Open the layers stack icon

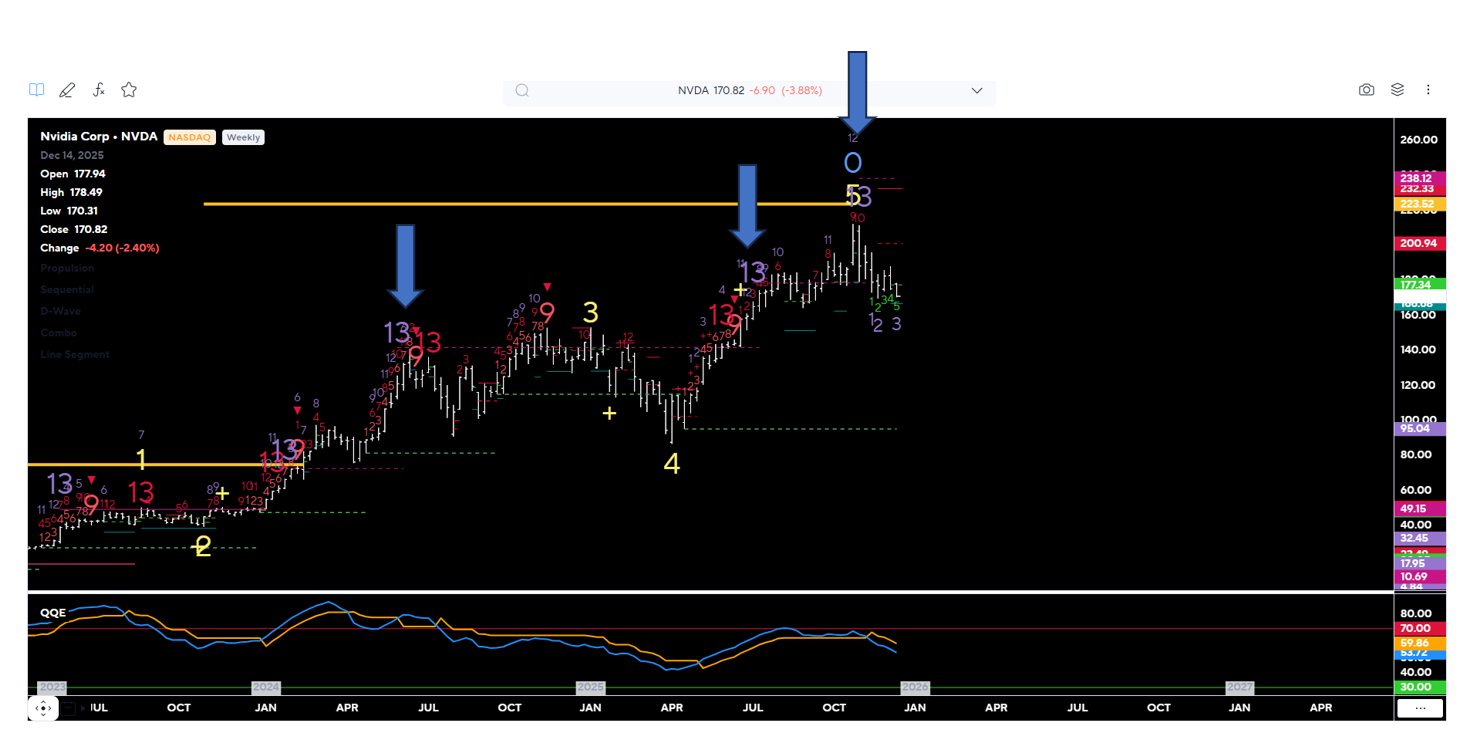coord(1397,90)
